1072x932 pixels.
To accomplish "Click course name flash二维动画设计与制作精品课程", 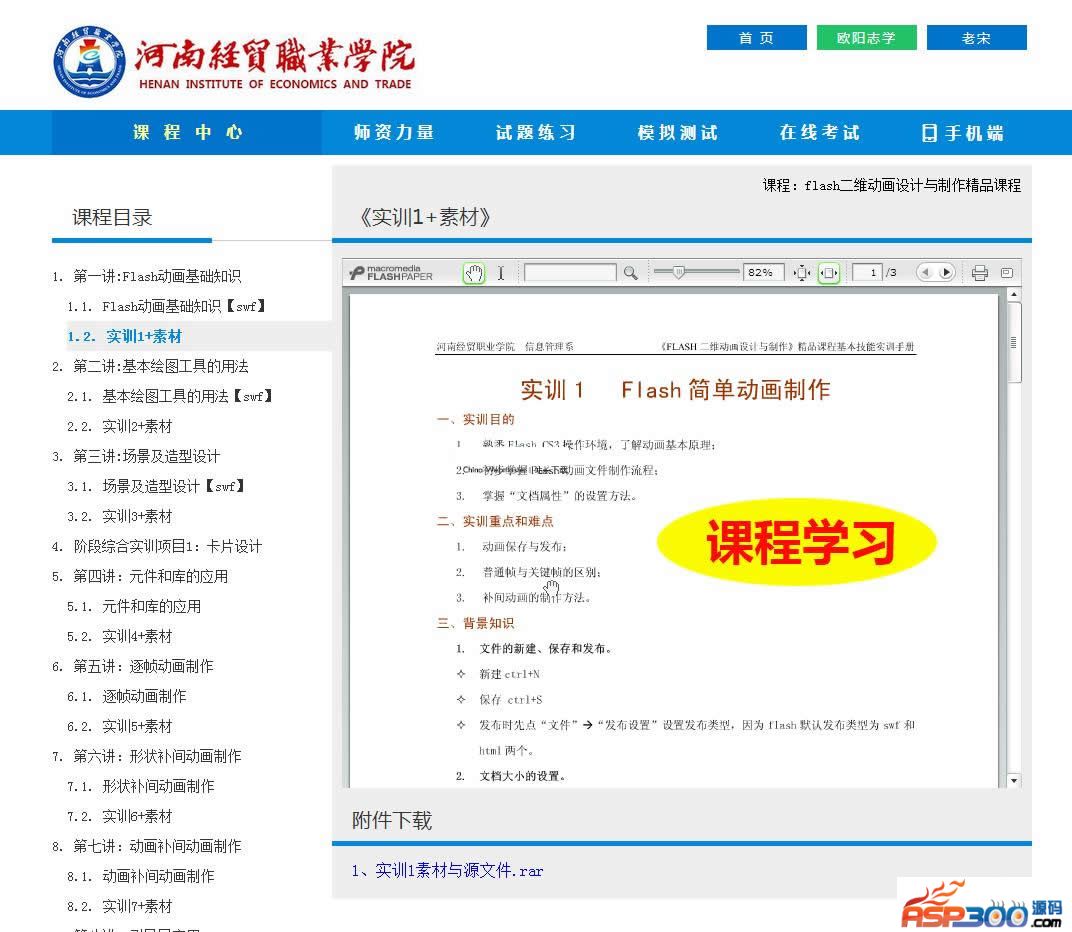I will (x=913, y=185).
